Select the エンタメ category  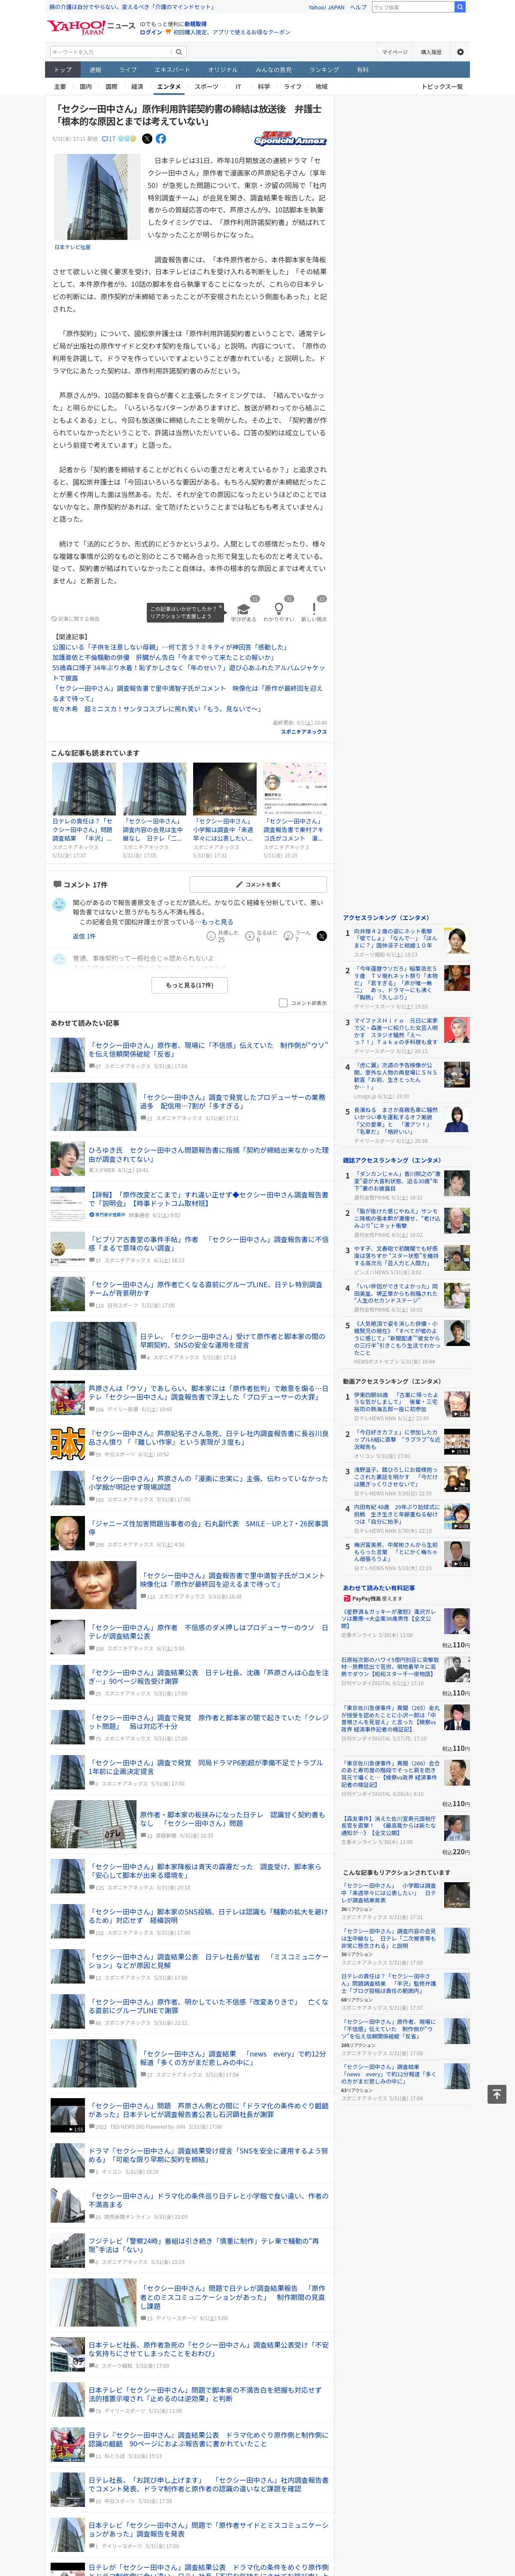(169, 87)
